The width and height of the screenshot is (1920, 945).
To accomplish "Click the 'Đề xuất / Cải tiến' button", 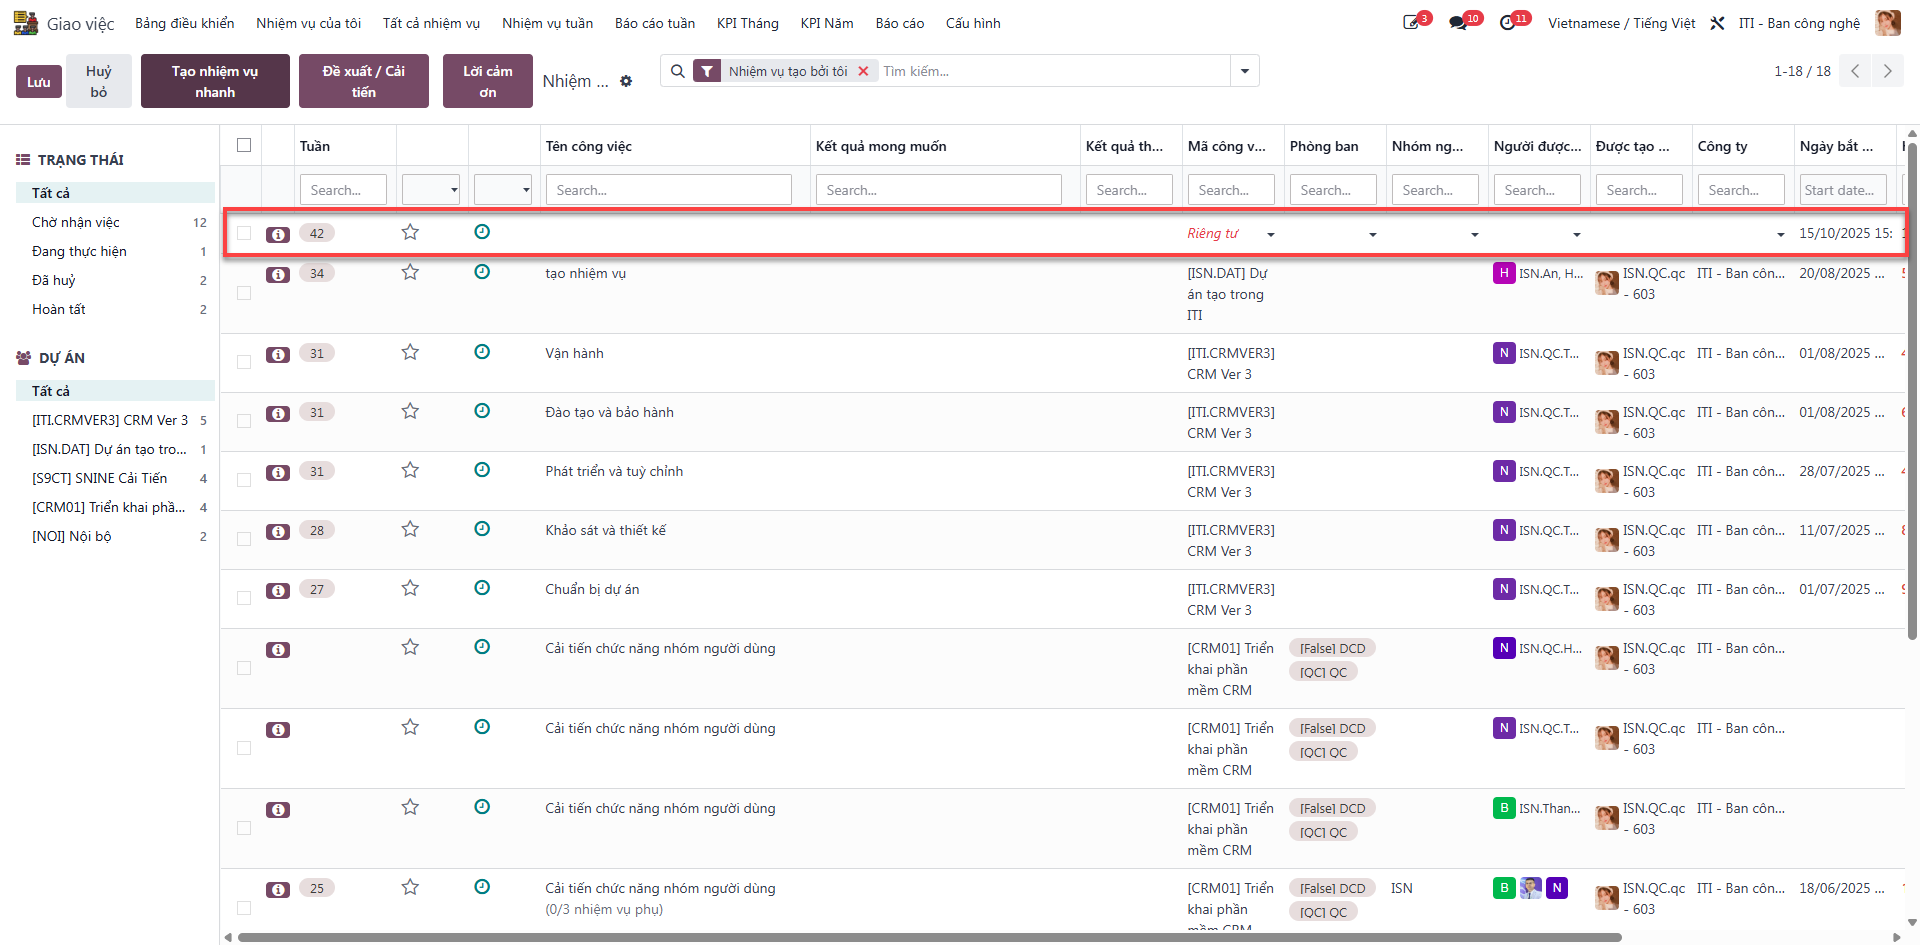I will (x=364, y=81).
